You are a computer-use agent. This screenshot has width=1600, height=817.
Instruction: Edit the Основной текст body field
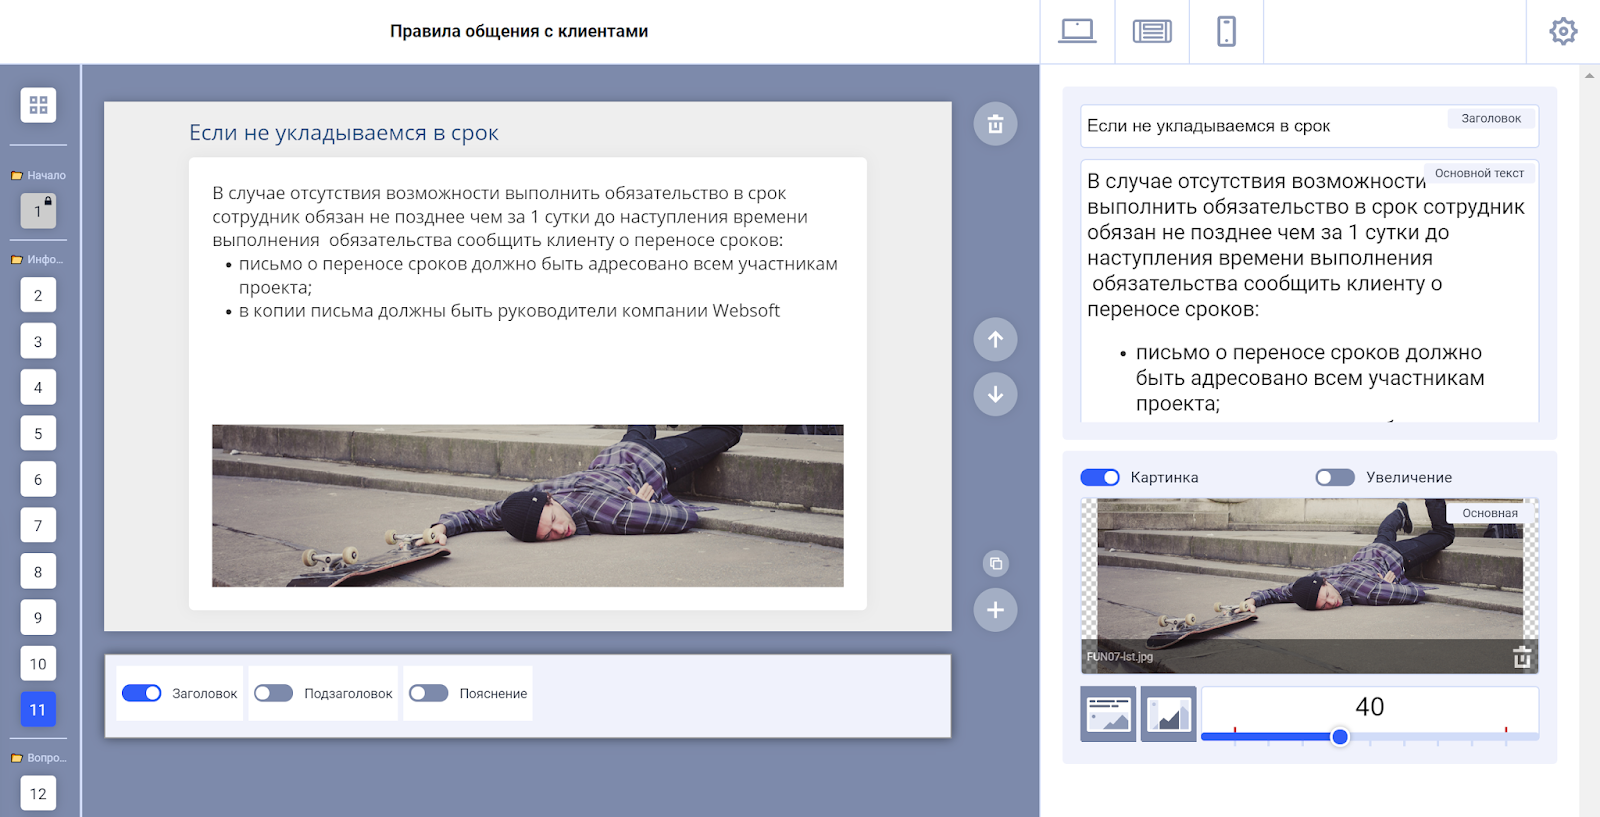(x=1309, y=291)
